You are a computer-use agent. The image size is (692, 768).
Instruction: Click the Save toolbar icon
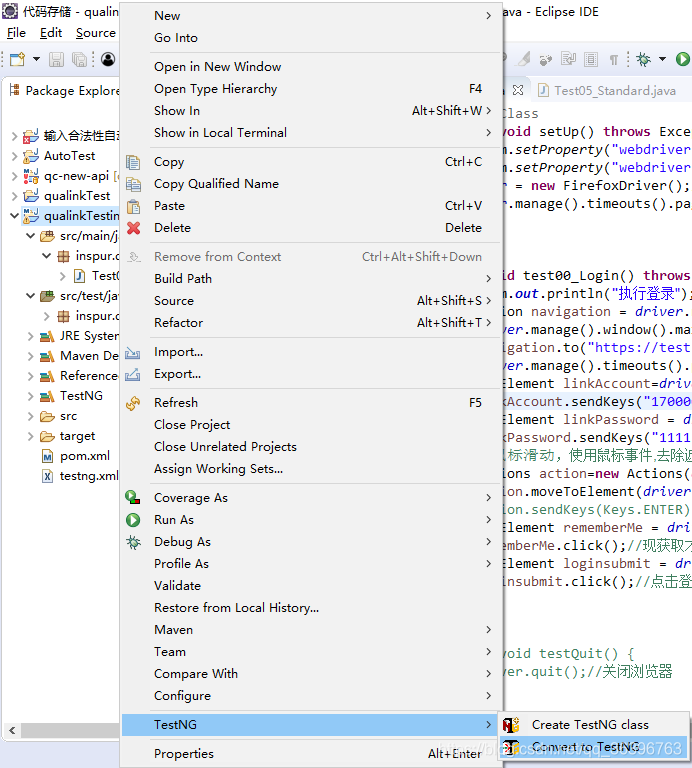56,59
